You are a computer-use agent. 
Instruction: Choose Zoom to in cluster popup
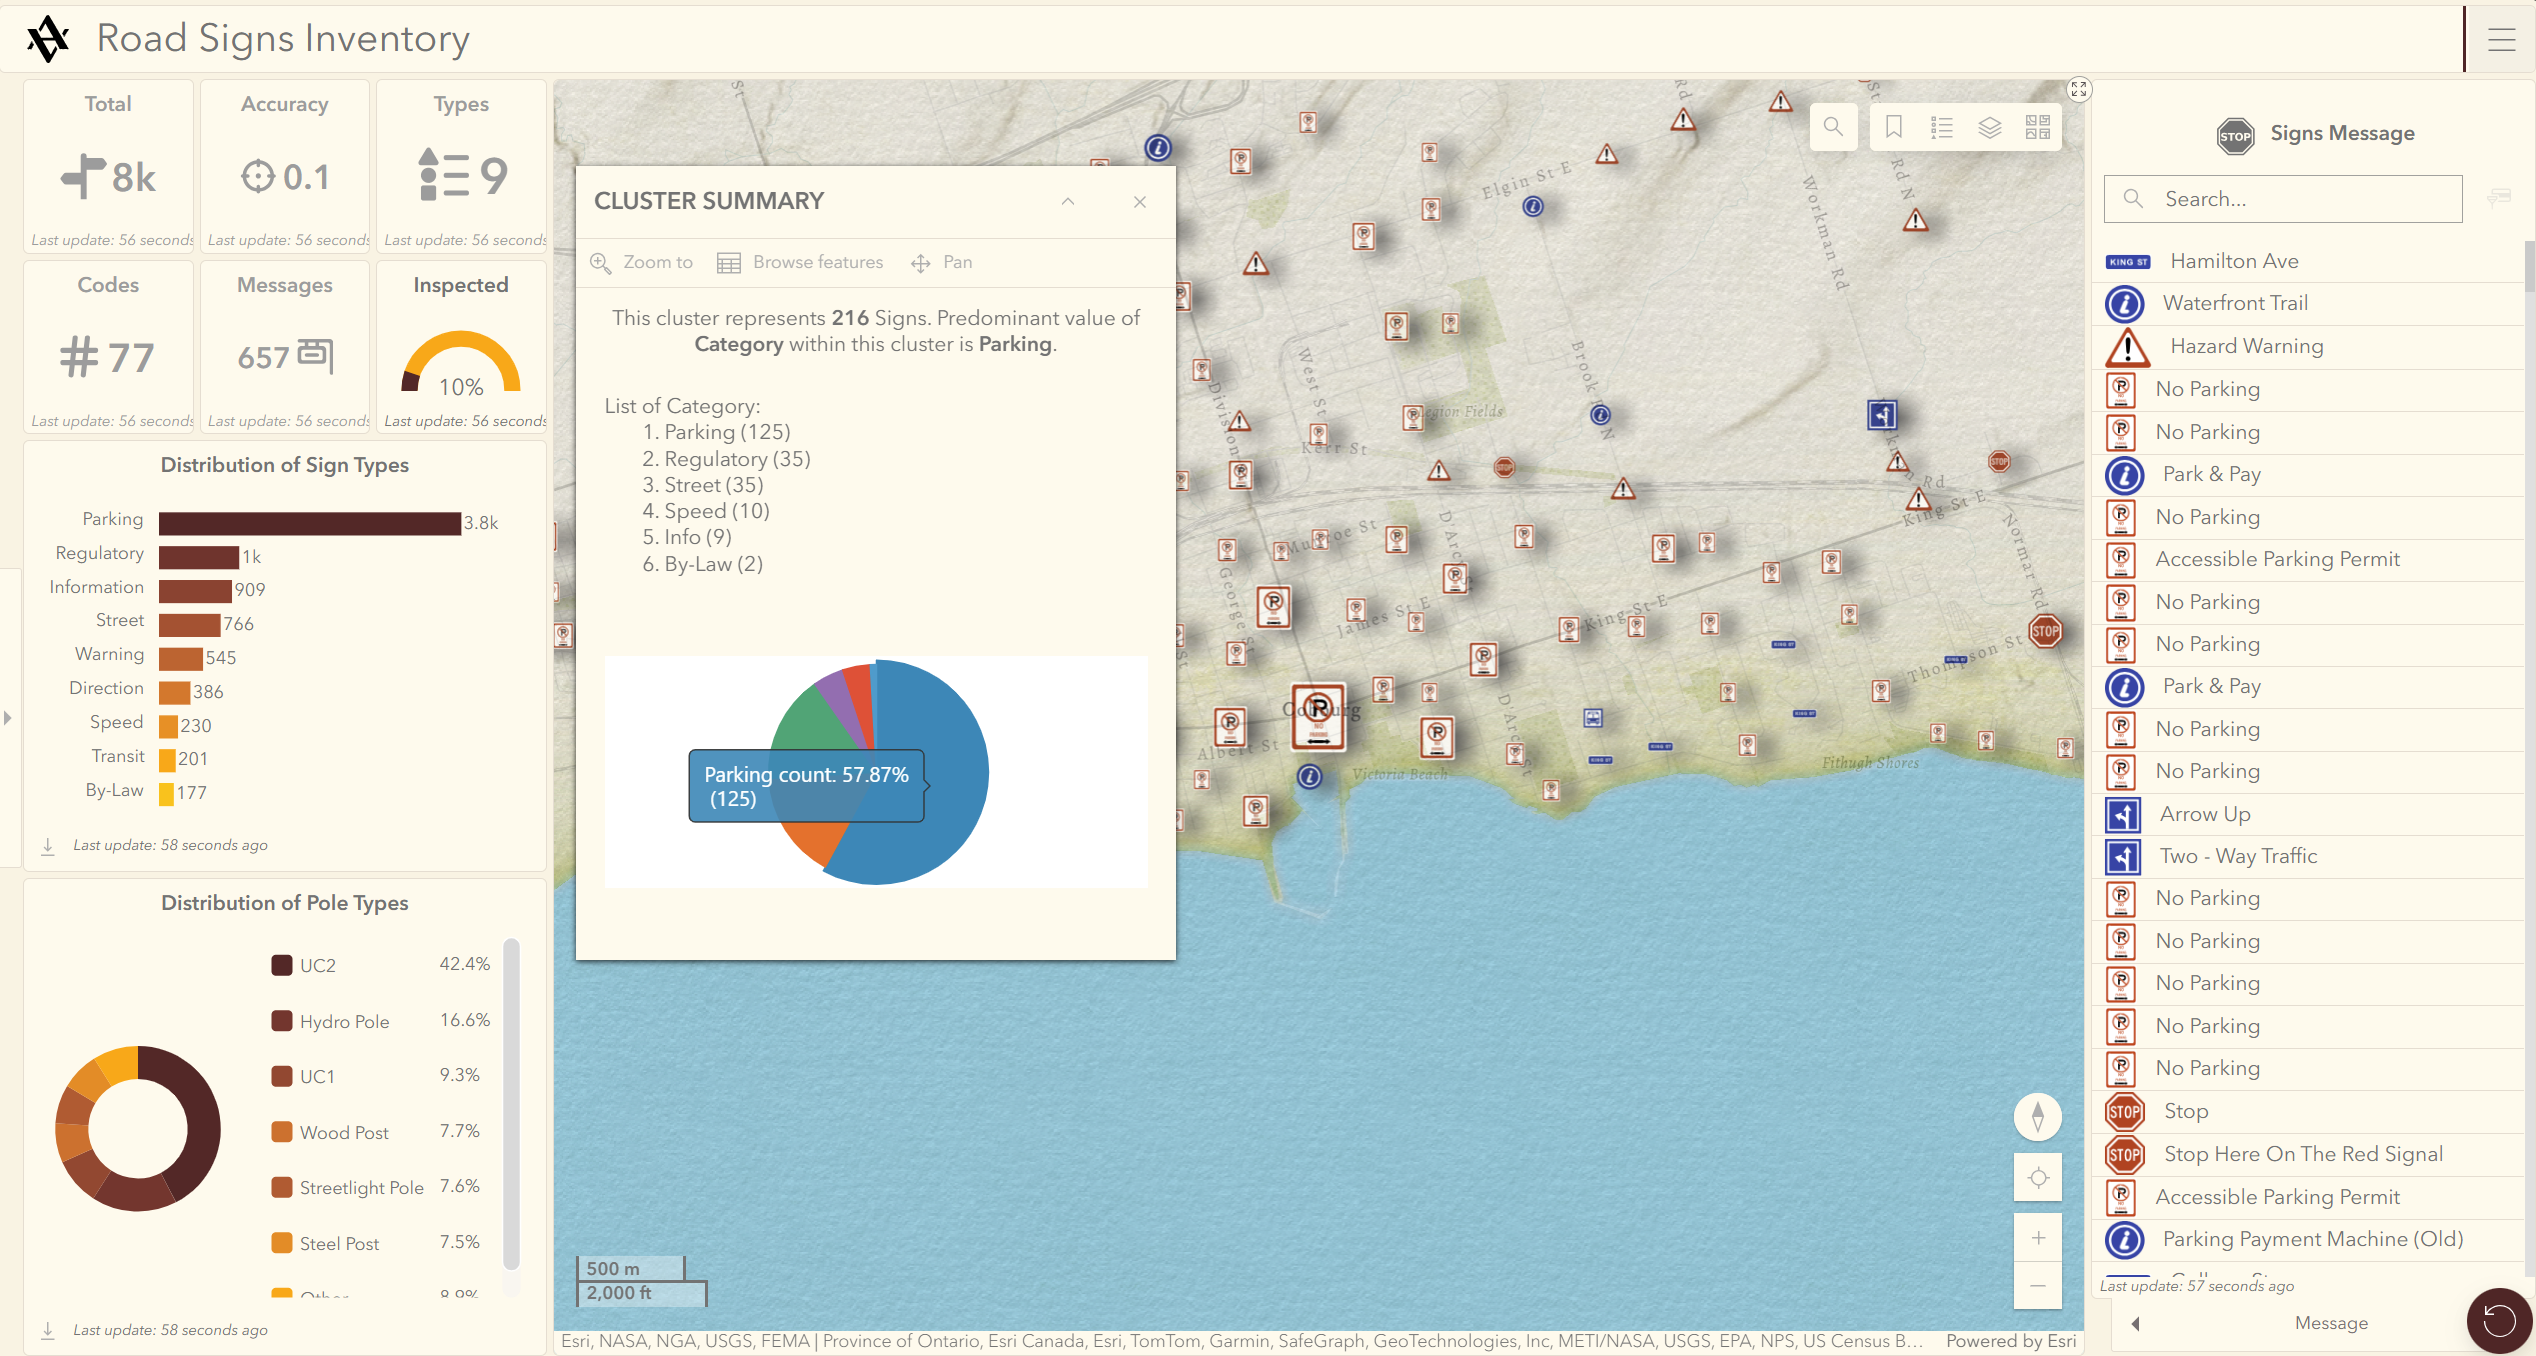coord(642,262)
